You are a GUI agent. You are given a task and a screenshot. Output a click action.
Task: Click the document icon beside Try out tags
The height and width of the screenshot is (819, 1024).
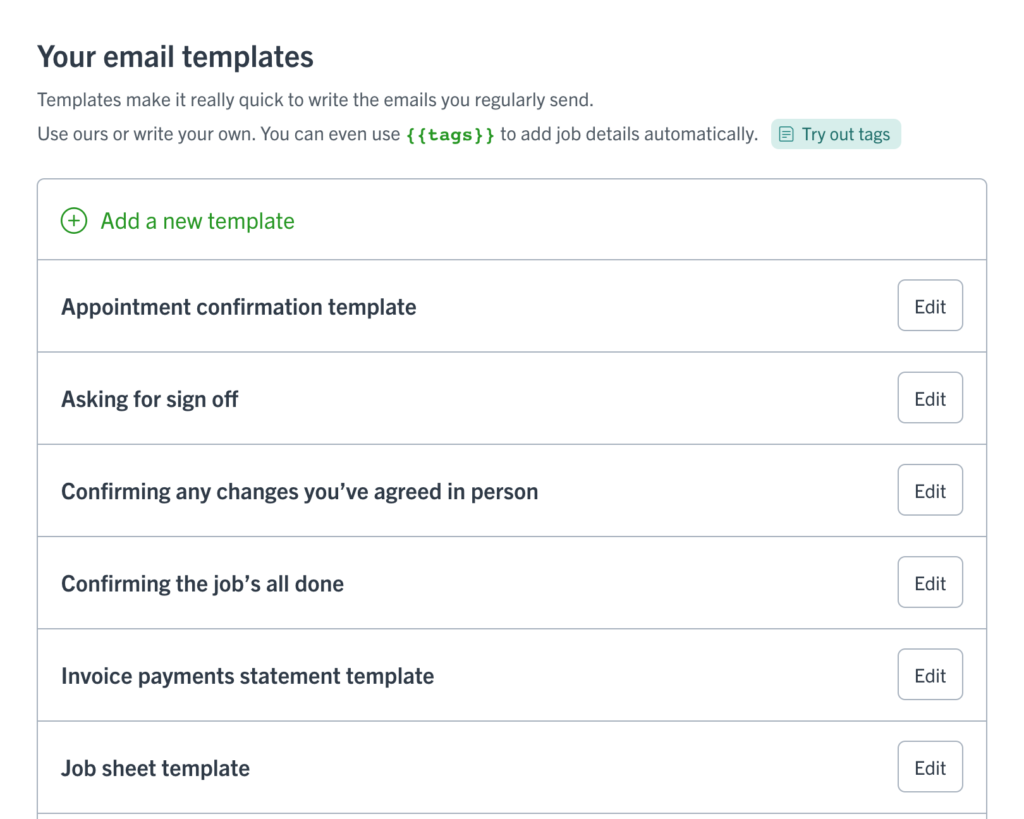pyautogui.click(x=786, y=135)
